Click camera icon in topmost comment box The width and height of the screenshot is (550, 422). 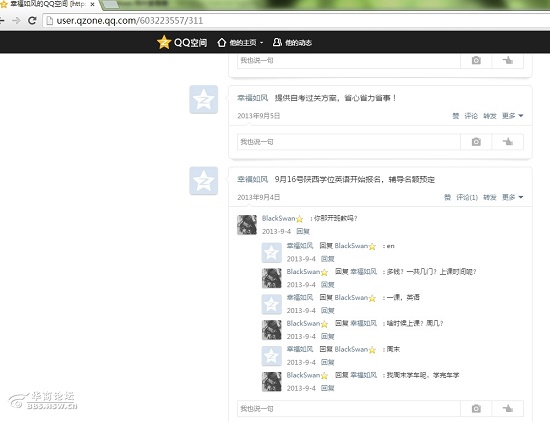click(x=476, y=60)
